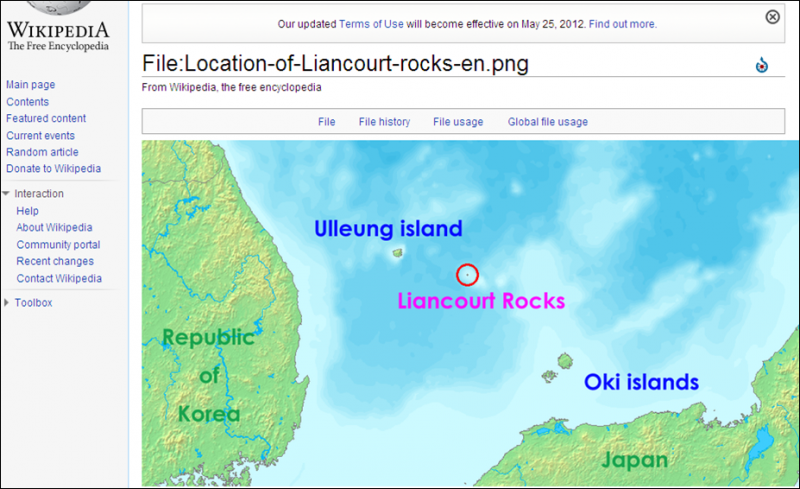
Task: Go to the File usage section
Action: click(458, 122)
